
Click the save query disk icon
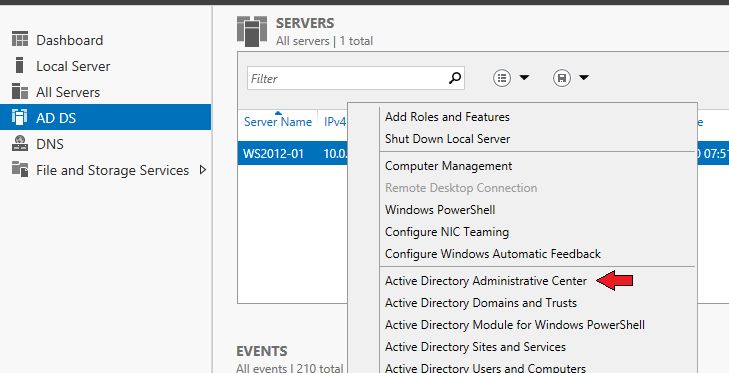coord(562,78)
